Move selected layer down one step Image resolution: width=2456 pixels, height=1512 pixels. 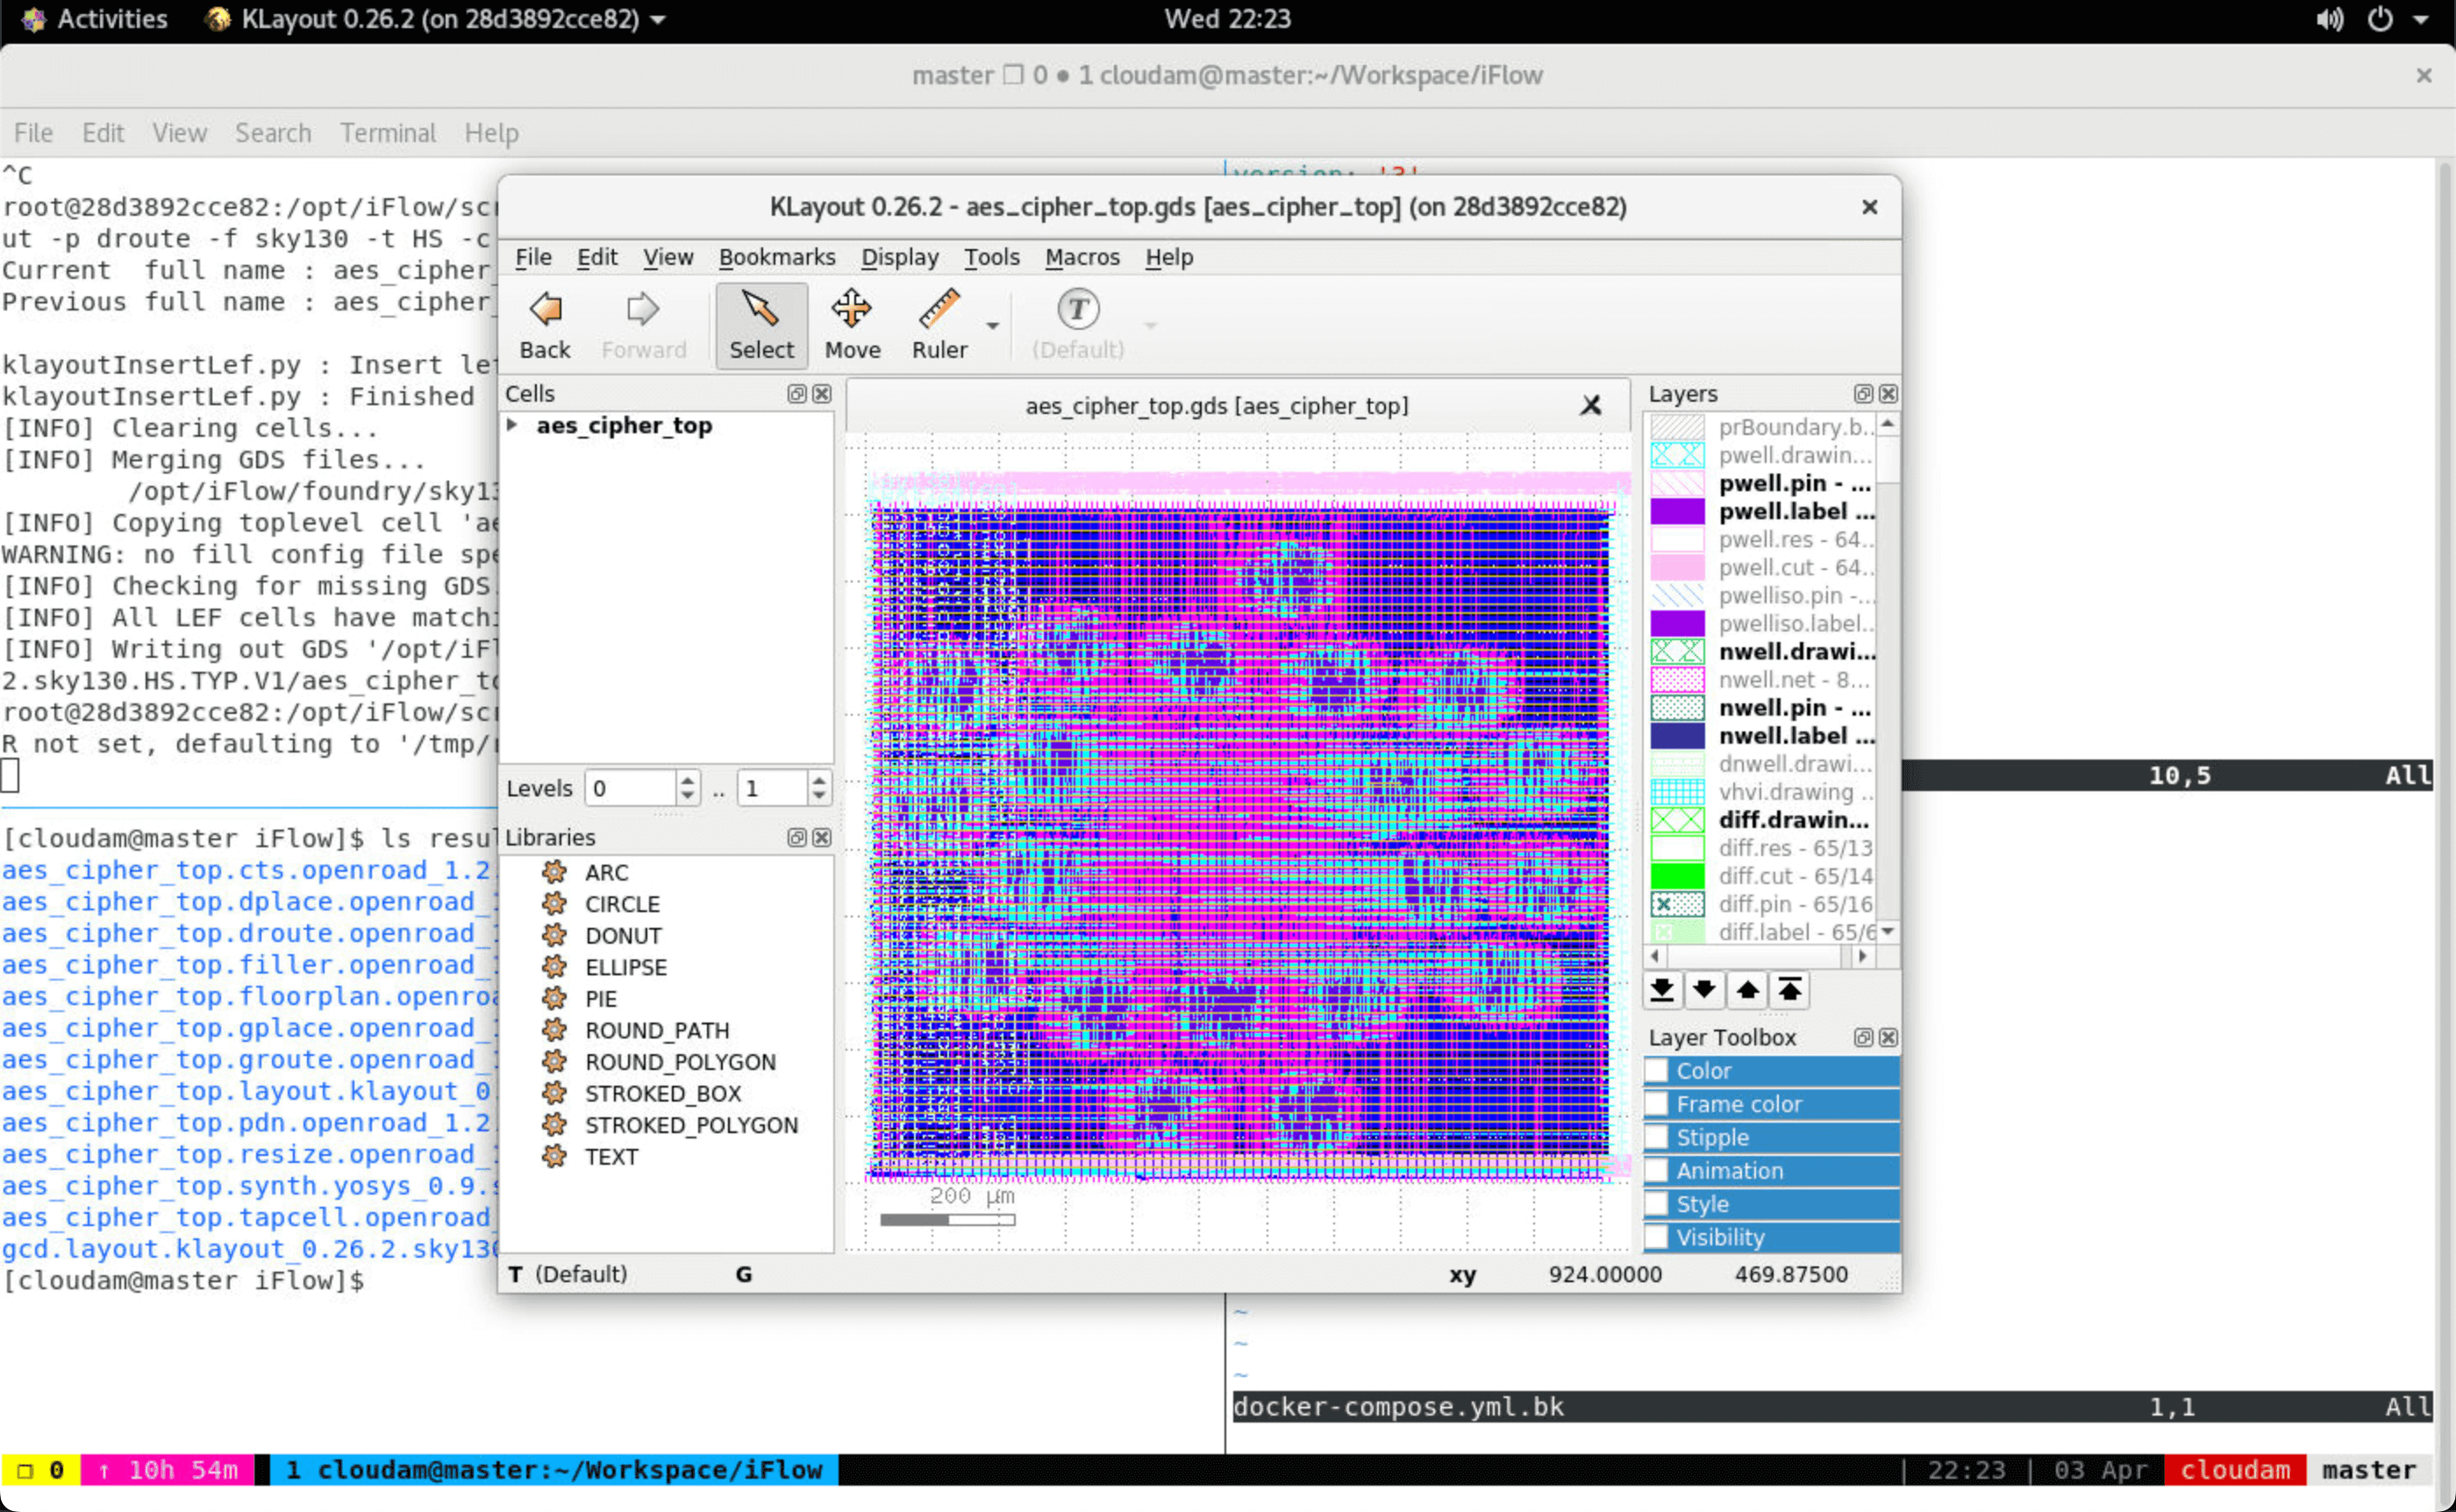pos(1705,991)
